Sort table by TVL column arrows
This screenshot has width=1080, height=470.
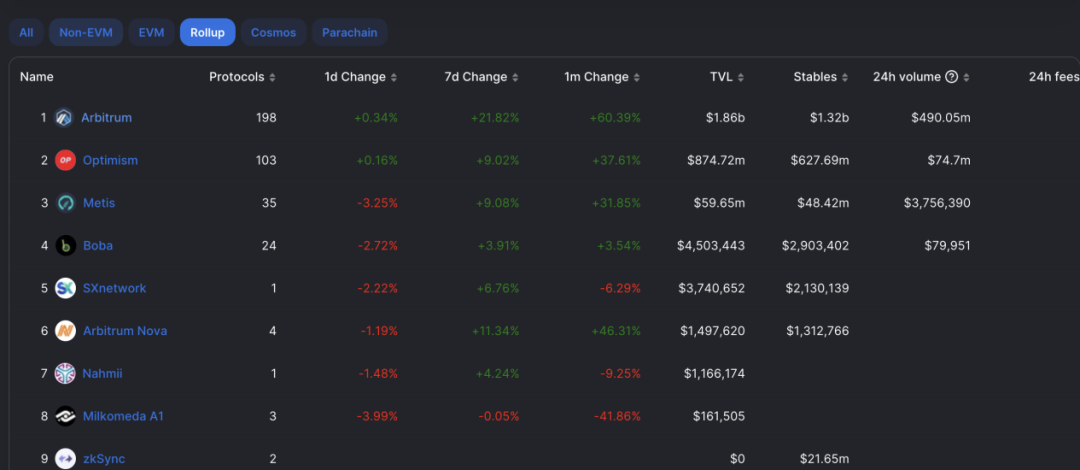[740, 78]
